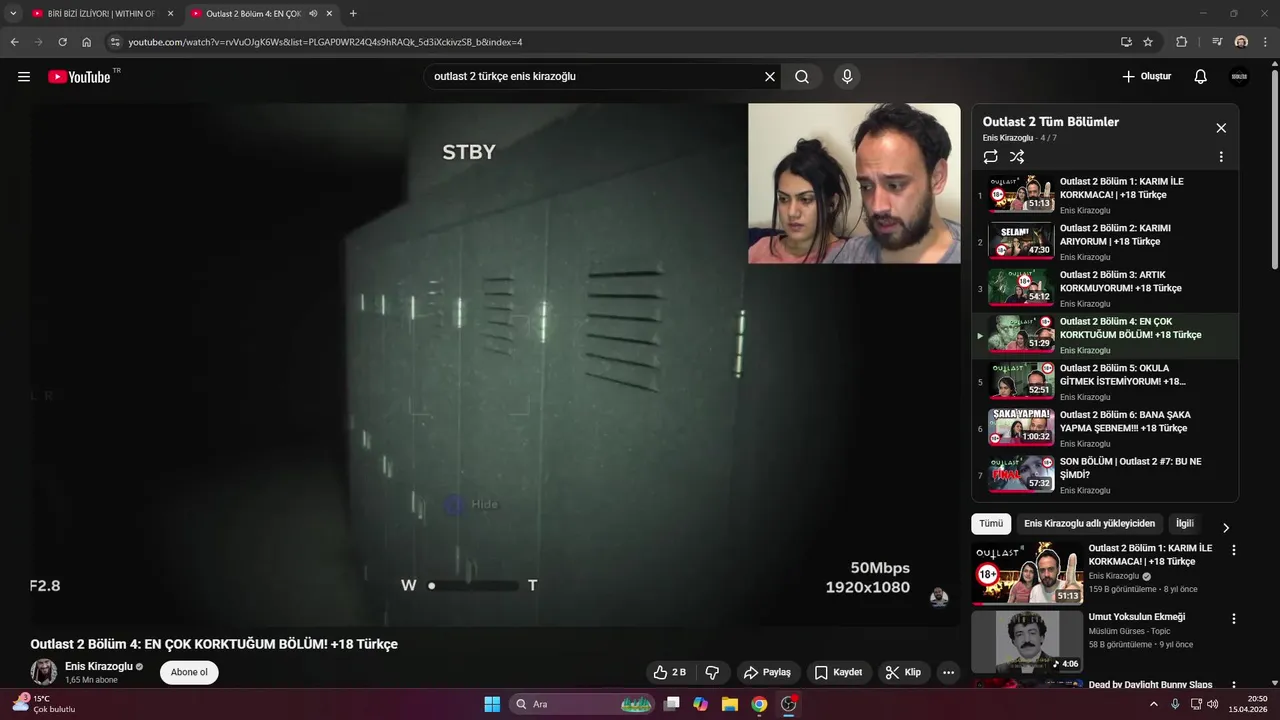Open Chrome three-dot menu
This screenshot has width=1280, height=720.
(x=1265, y=42)
